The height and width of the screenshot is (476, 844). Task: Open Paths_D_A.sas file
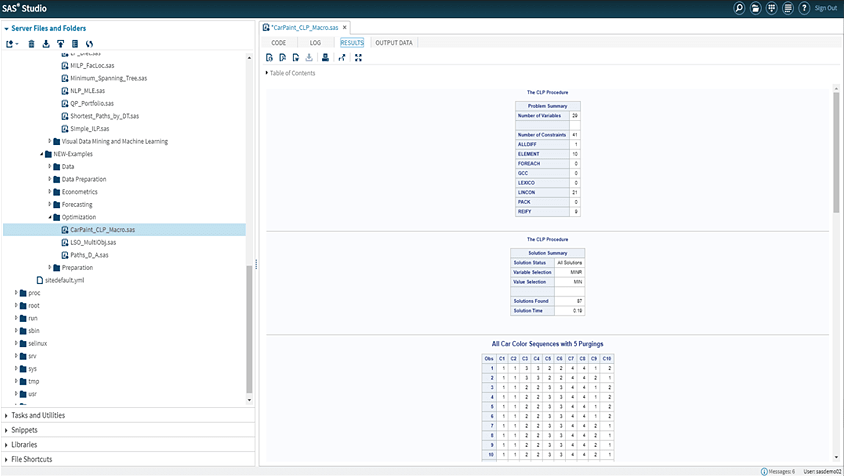(89, 255)
